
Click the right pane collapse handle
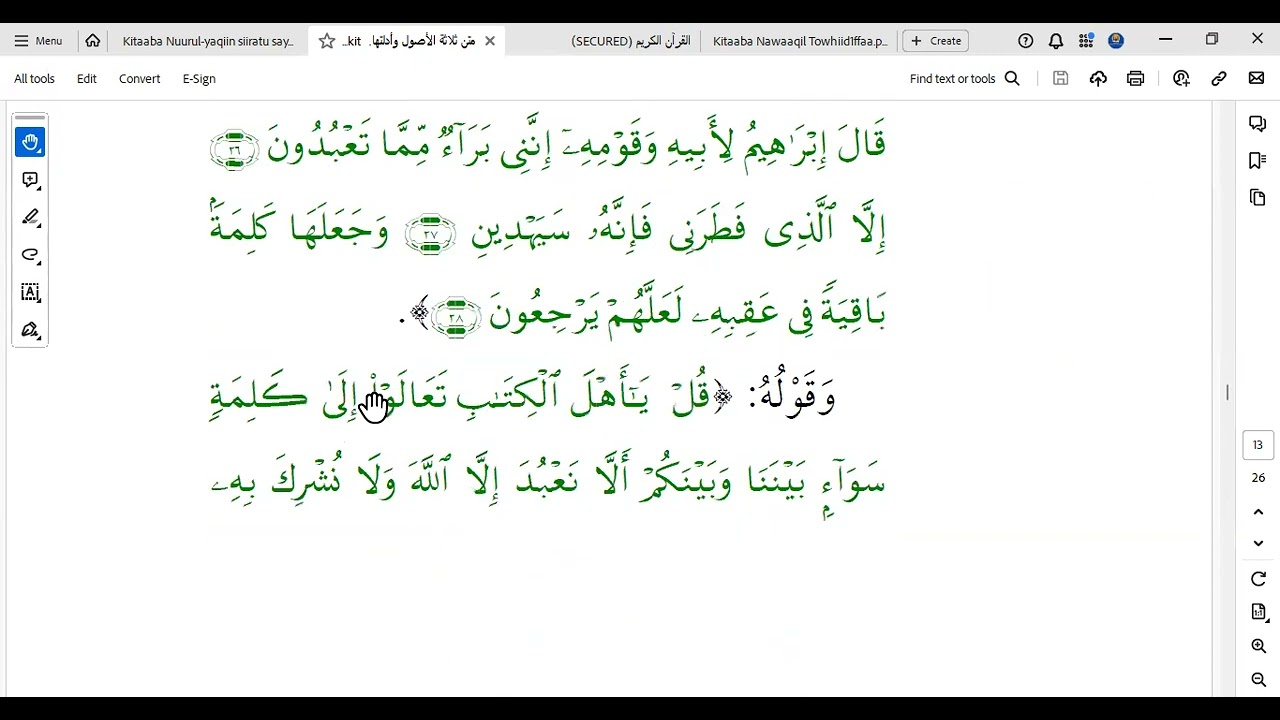point(1227,393)
